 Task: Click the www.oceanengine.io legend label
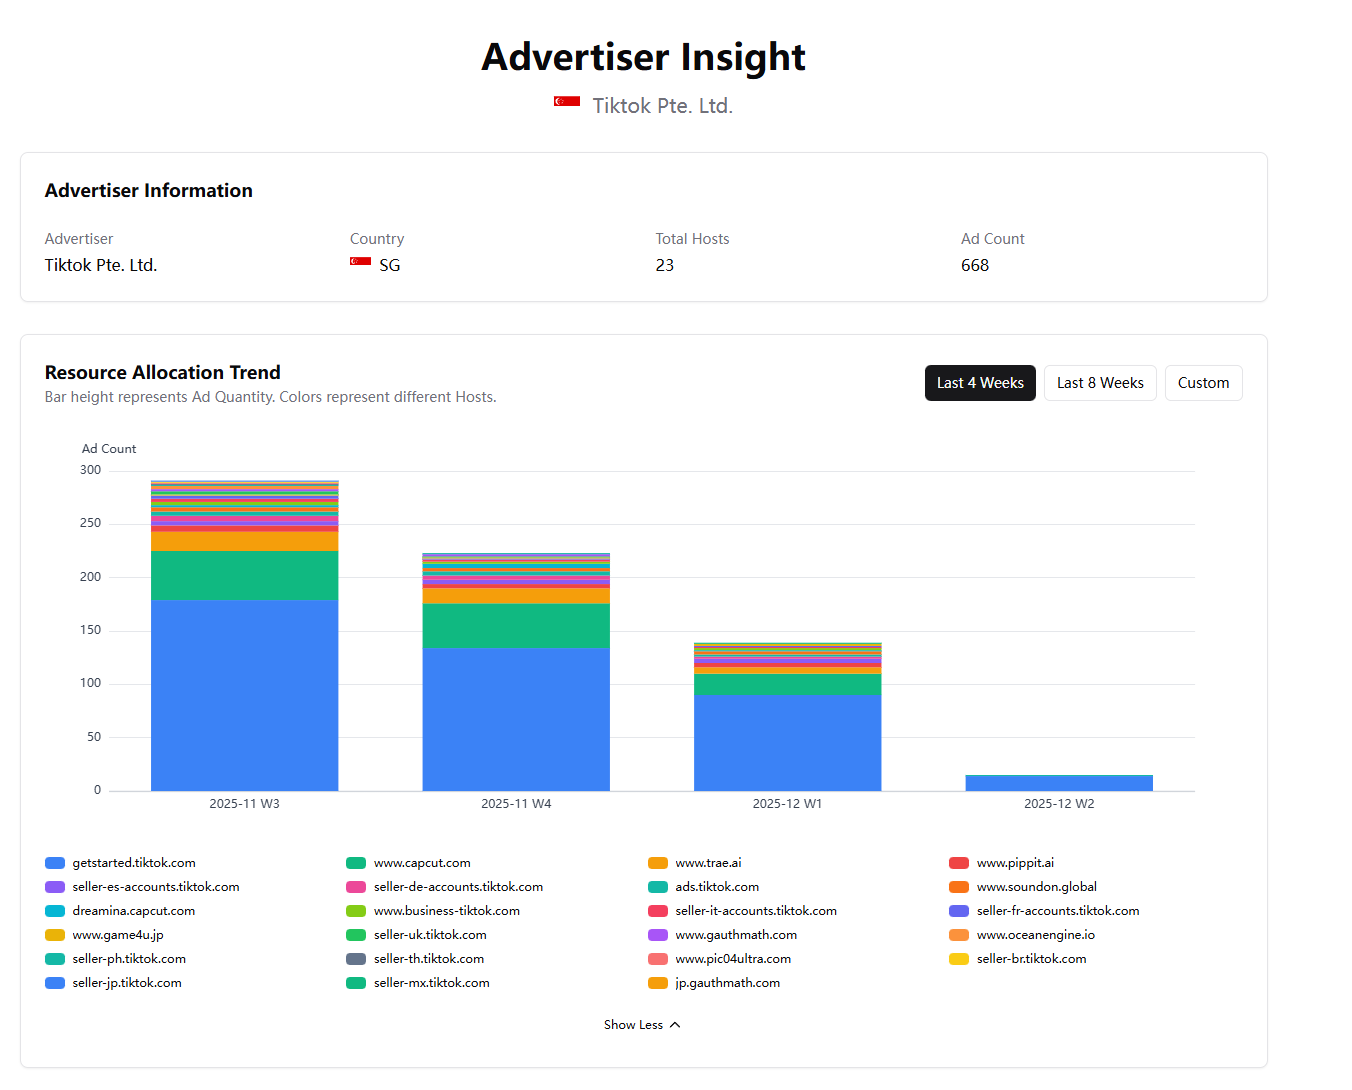pyautogui.click(x=1036, y=935)
